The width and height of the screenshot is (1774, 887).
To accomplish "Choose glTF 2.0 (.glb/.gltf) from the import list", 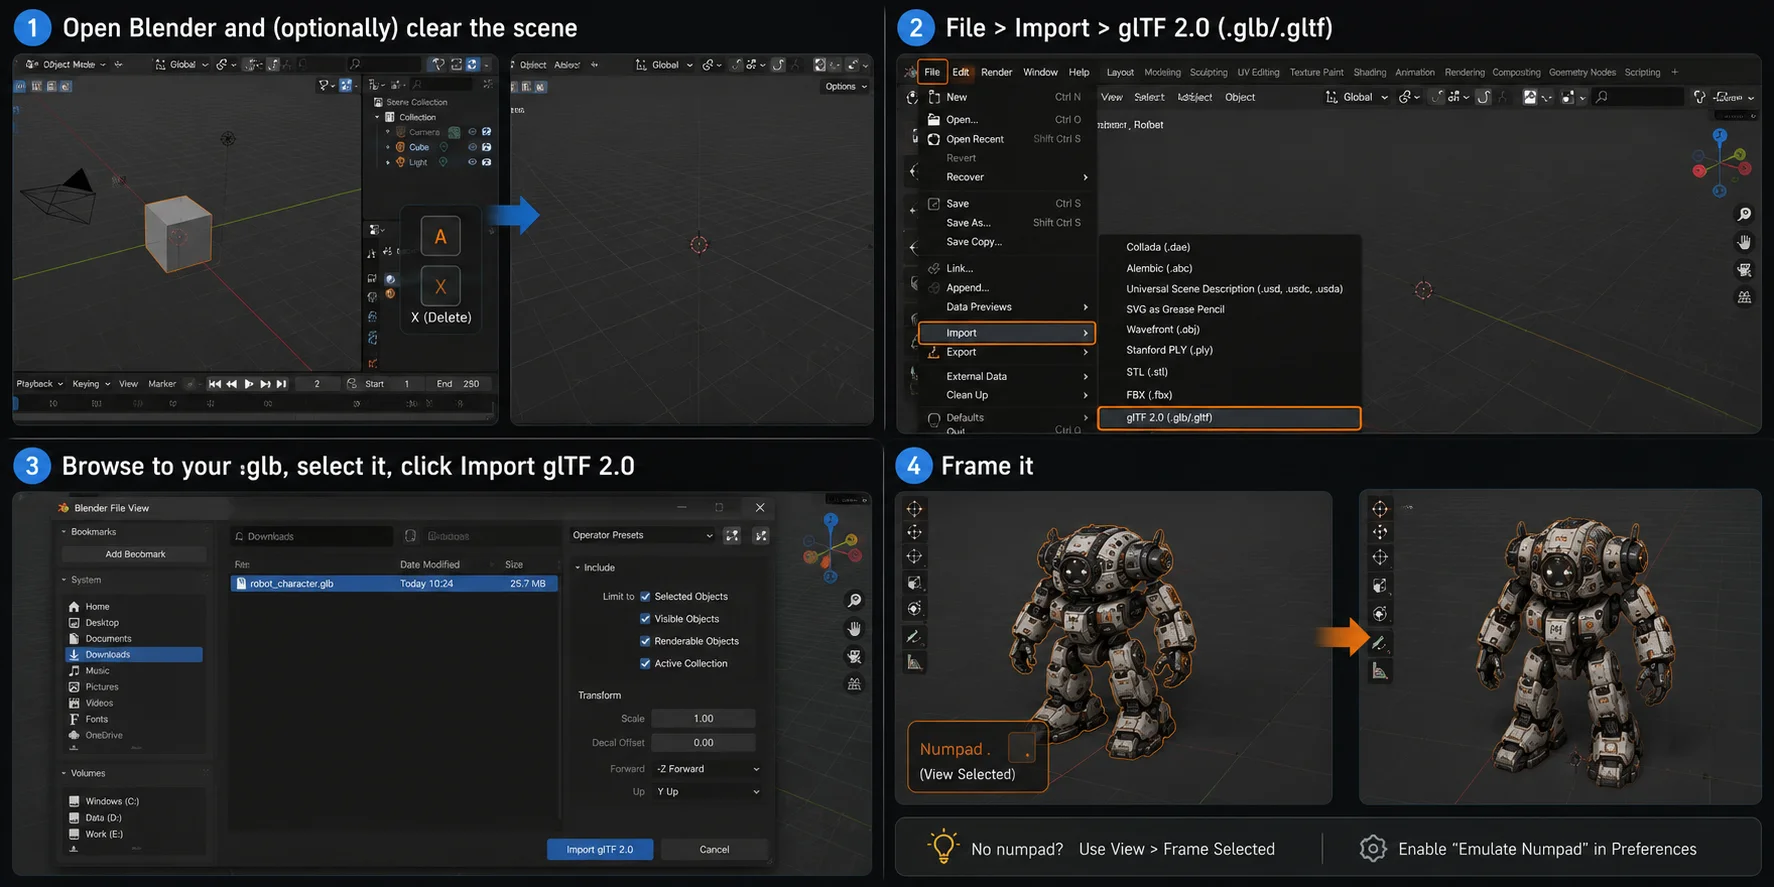I will [x=1229, y=418].
